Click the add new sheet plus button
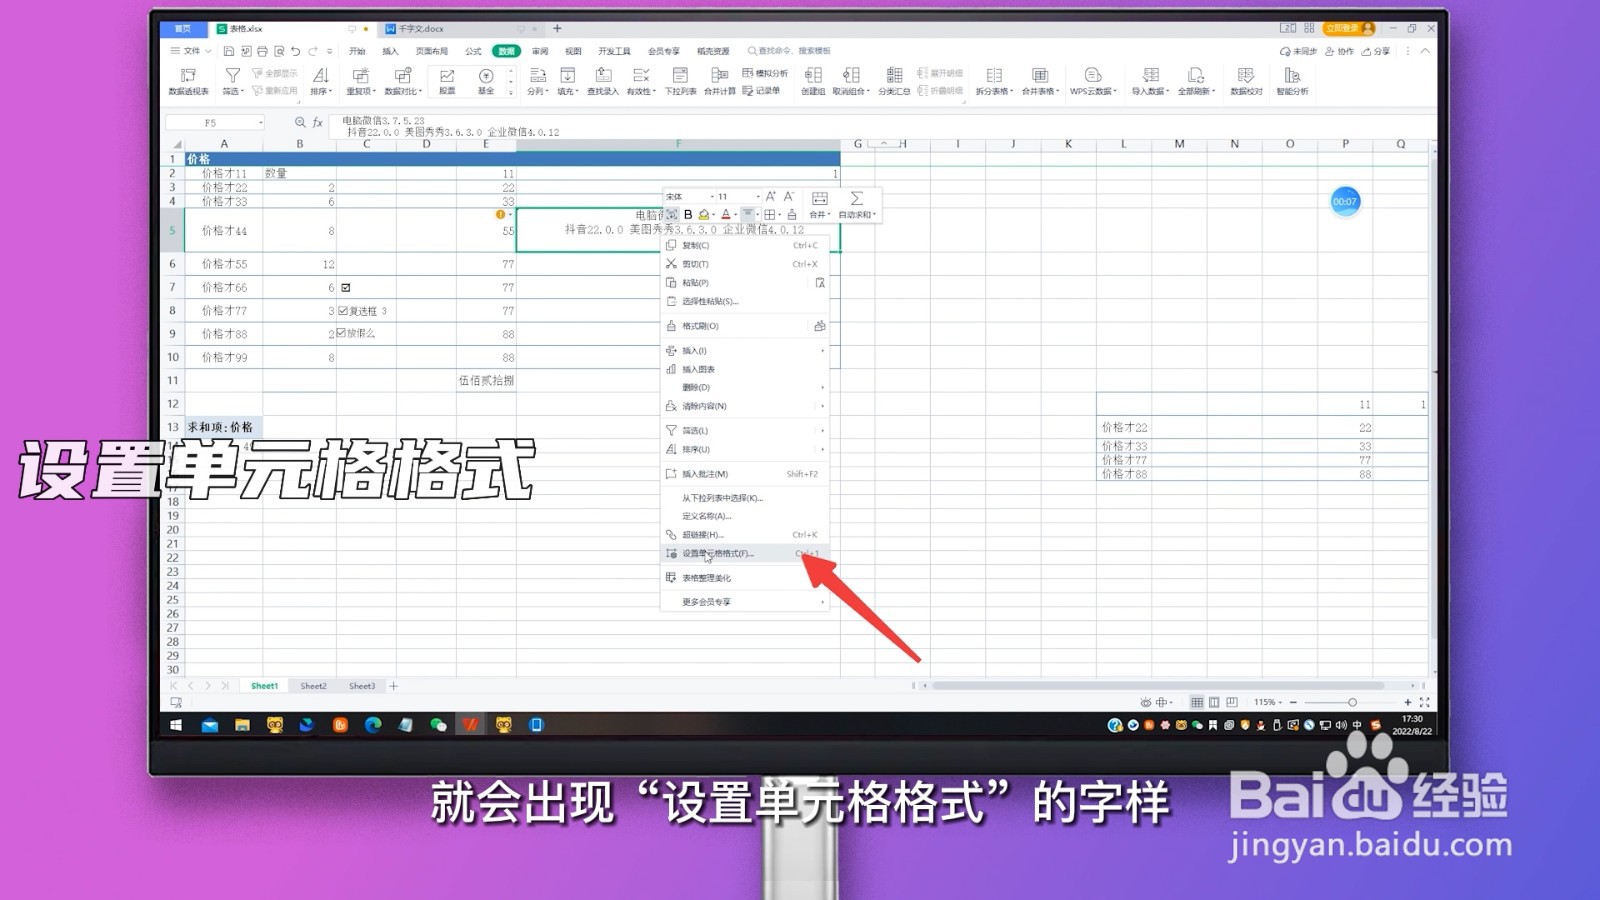 [394, 686]
